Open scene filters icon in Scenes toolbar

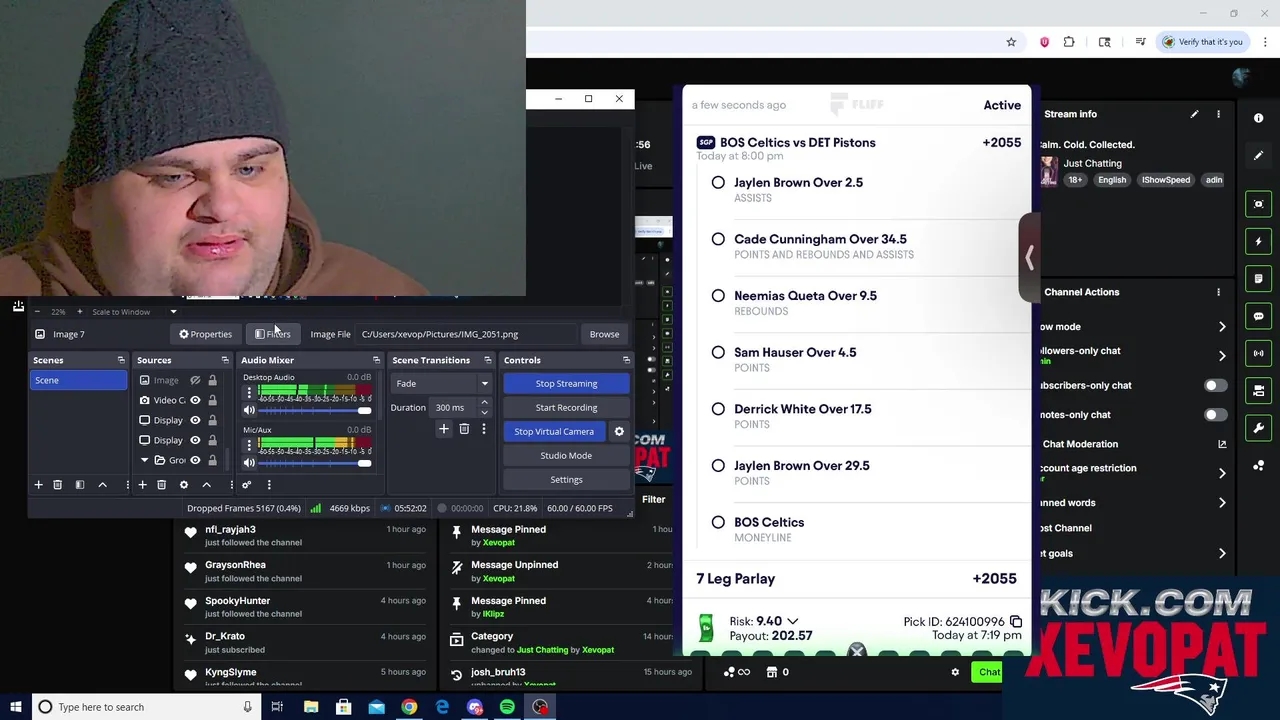point(79,485)
